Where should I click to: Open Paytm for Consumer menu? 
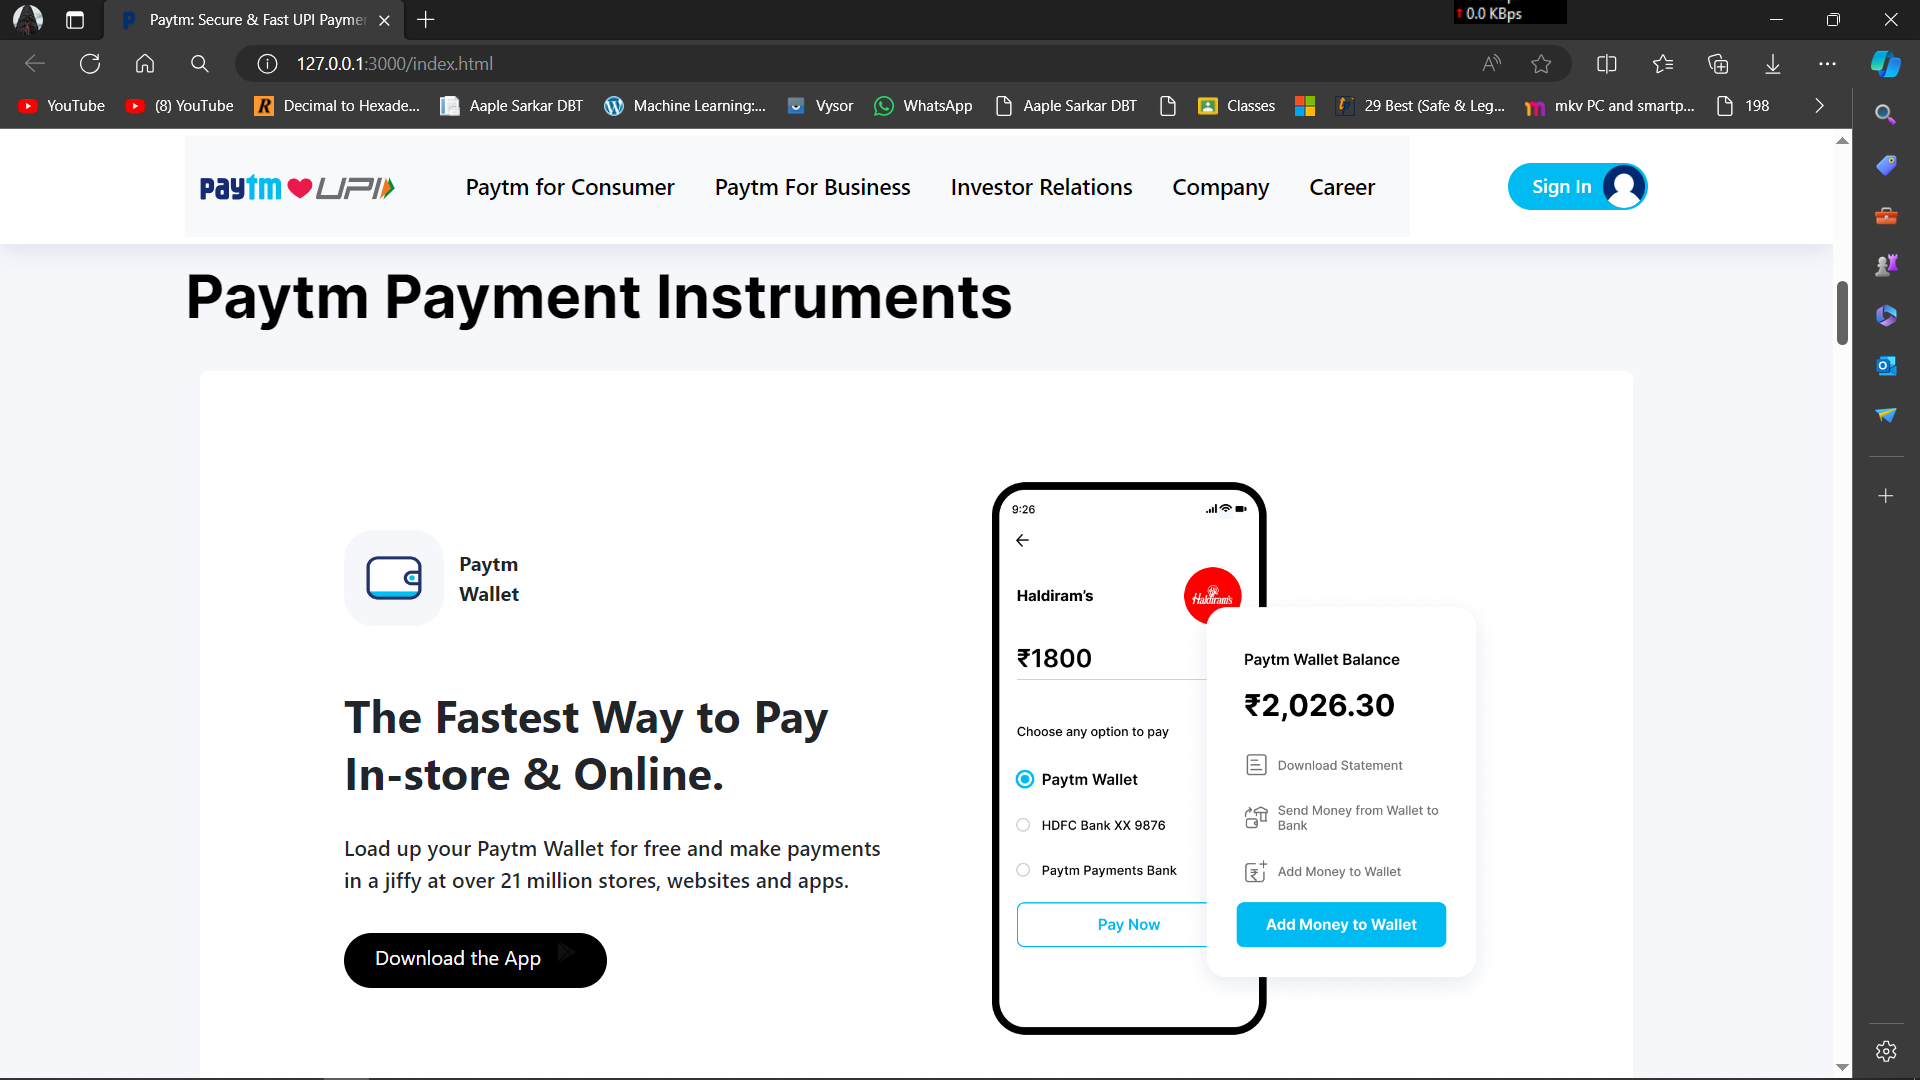[x=570, y=187]
